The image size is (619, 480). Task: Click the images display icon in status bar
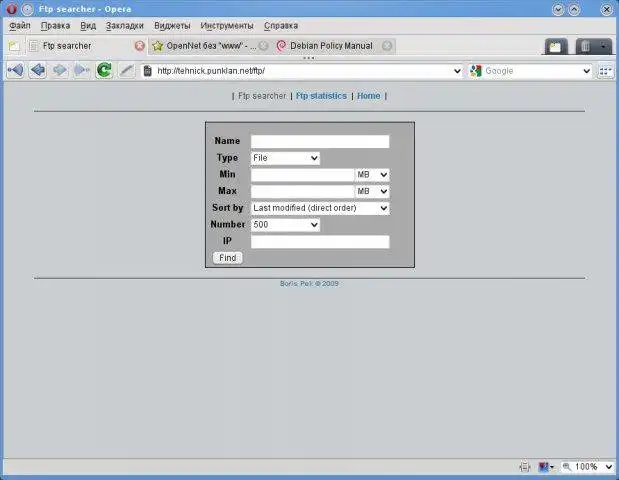coord(546,467)
